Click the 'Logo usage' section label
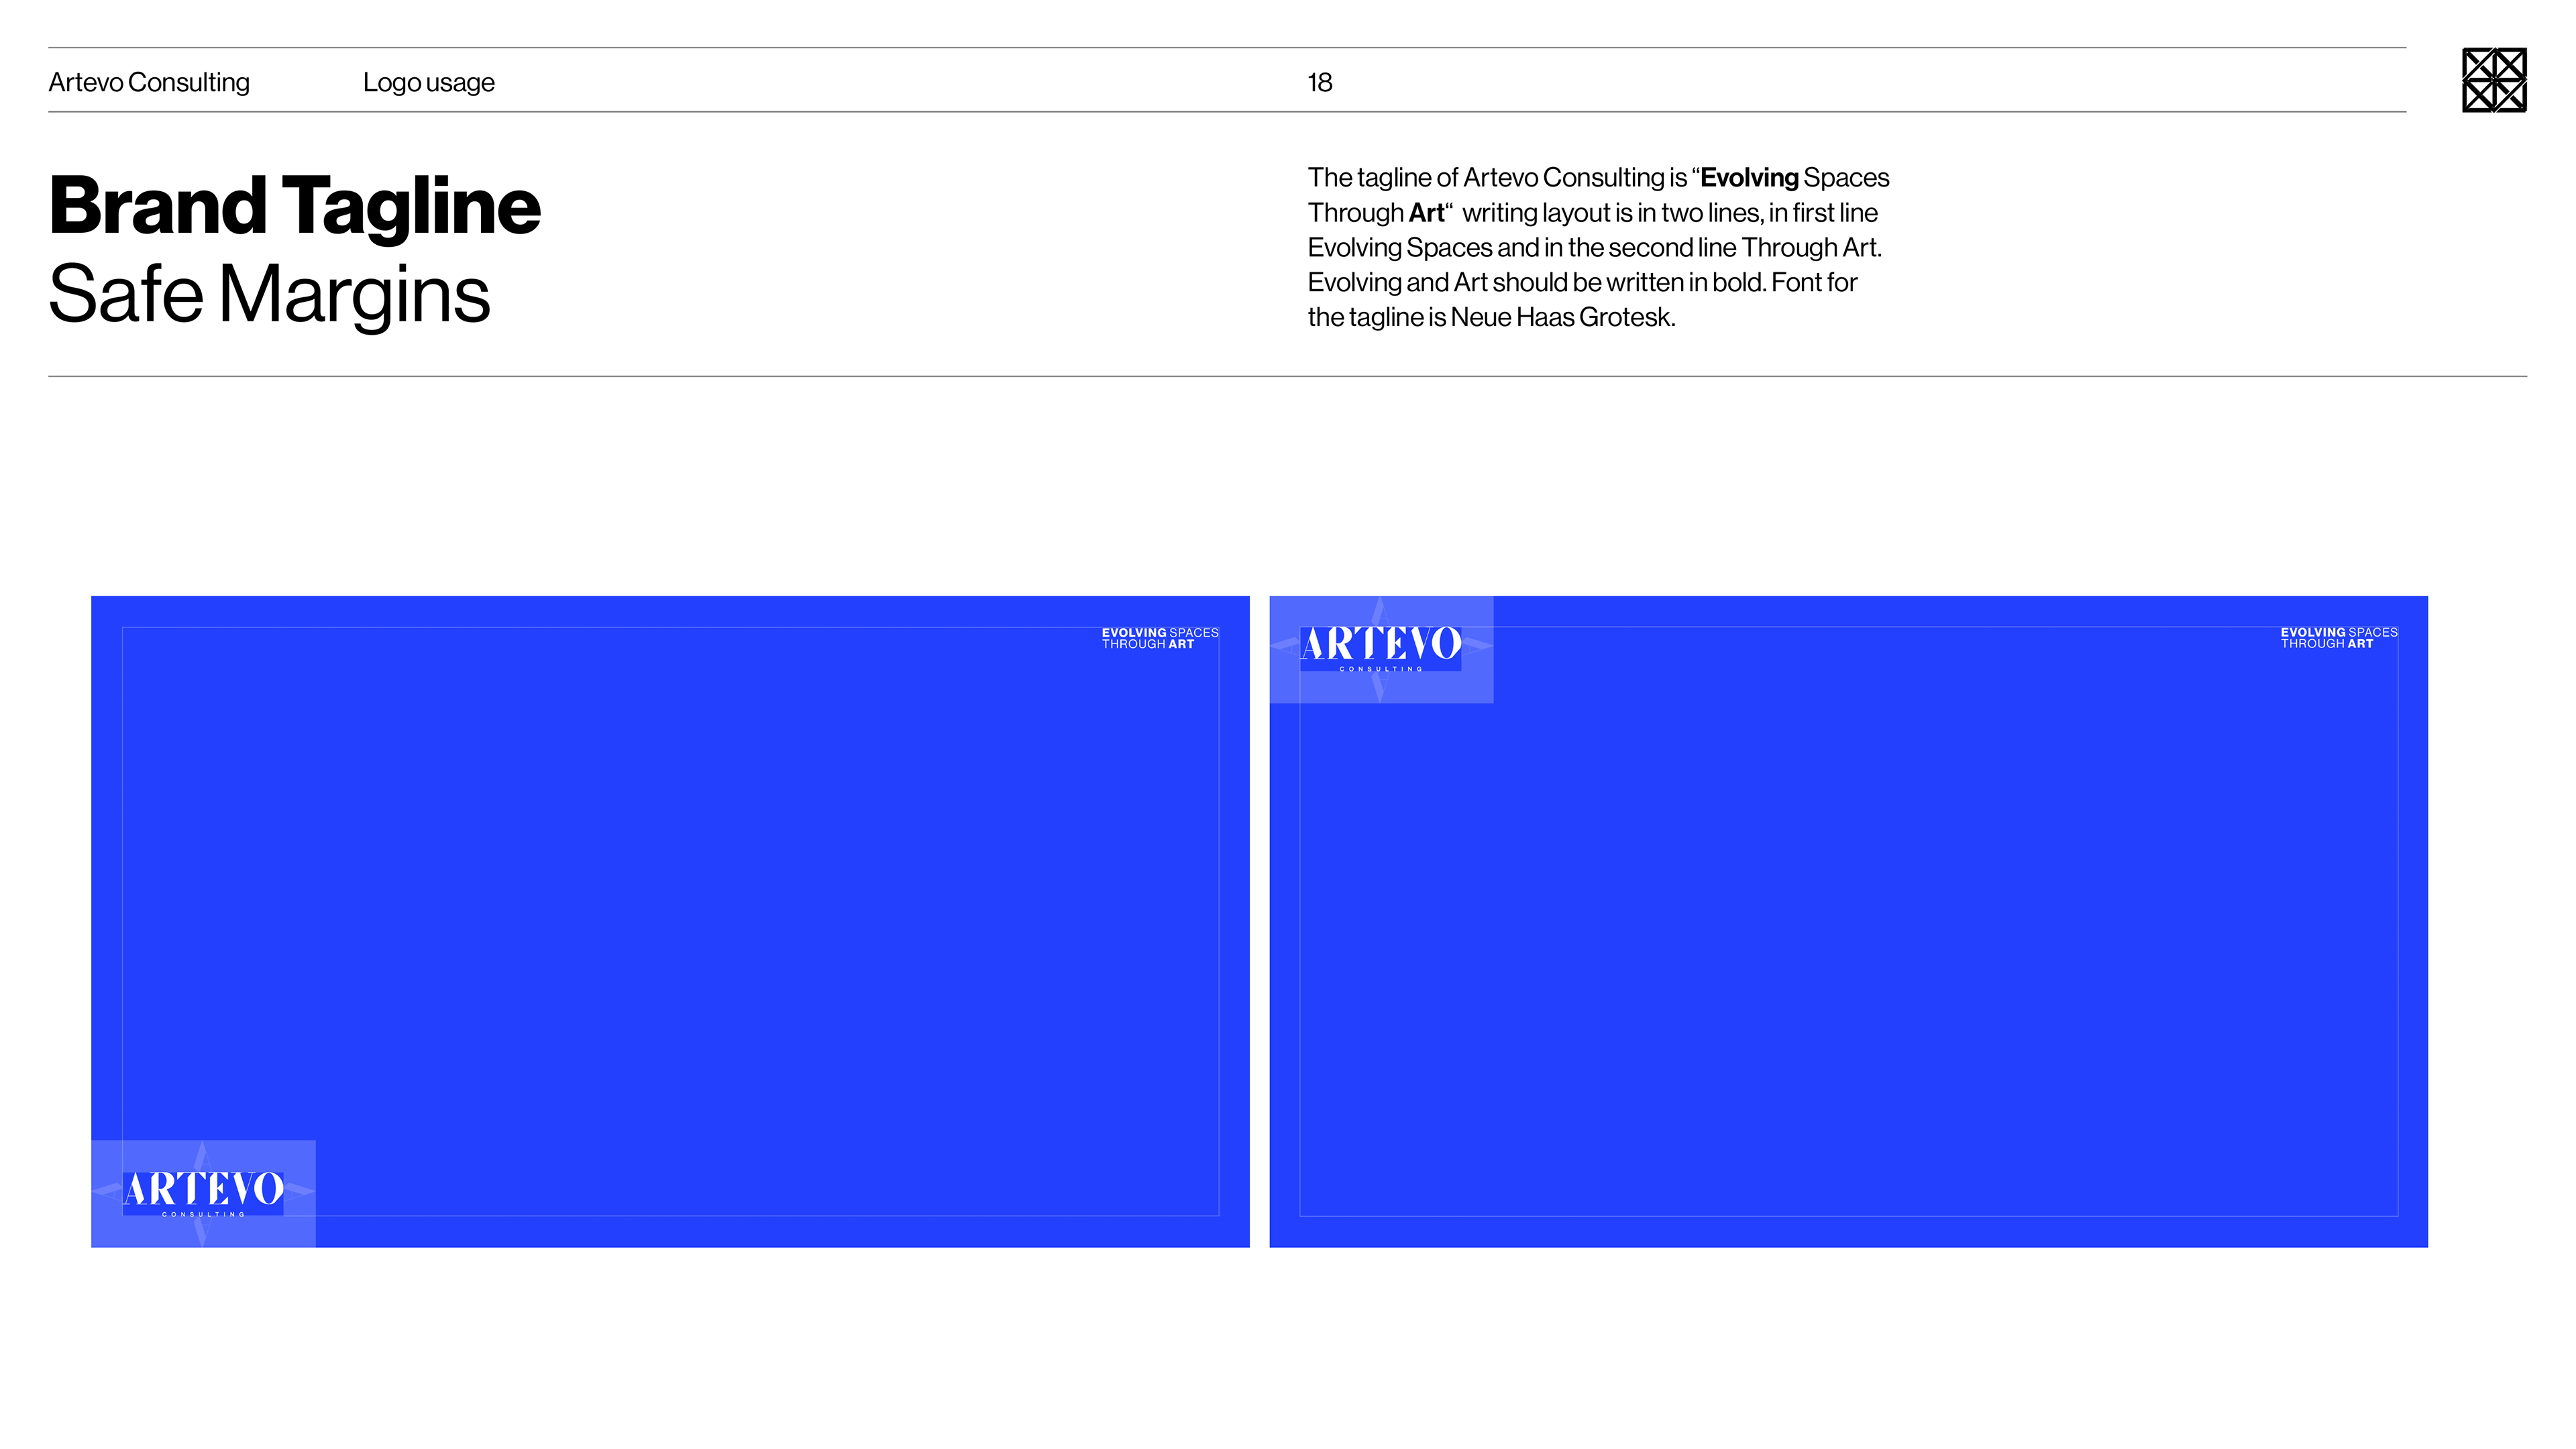 [x=428, y=82]
